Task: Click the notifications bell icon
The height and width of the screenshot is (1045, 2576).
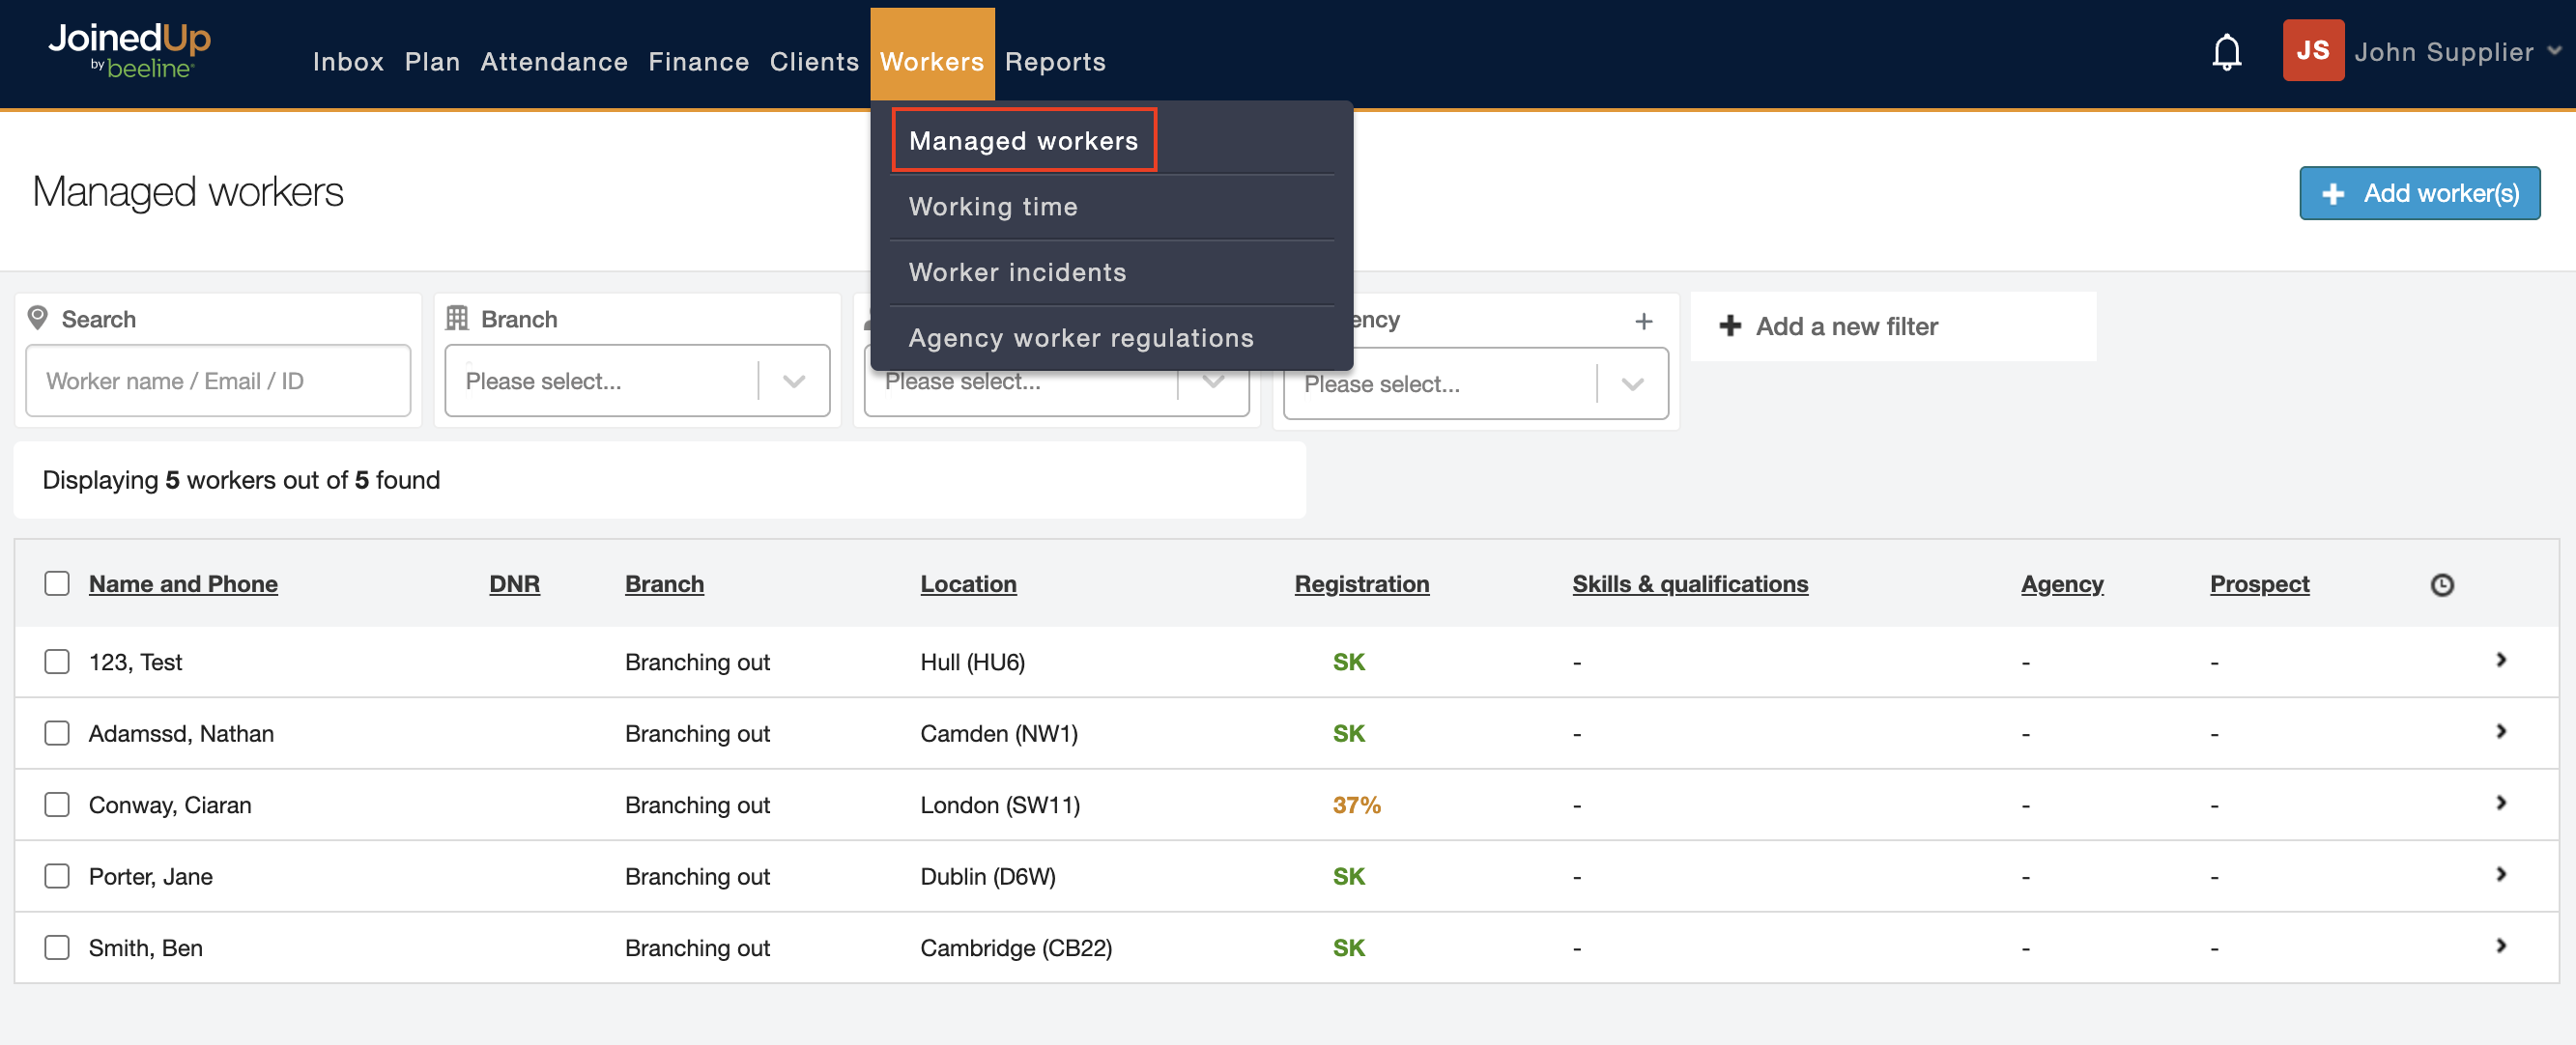Action: (x=2225, y=52)
